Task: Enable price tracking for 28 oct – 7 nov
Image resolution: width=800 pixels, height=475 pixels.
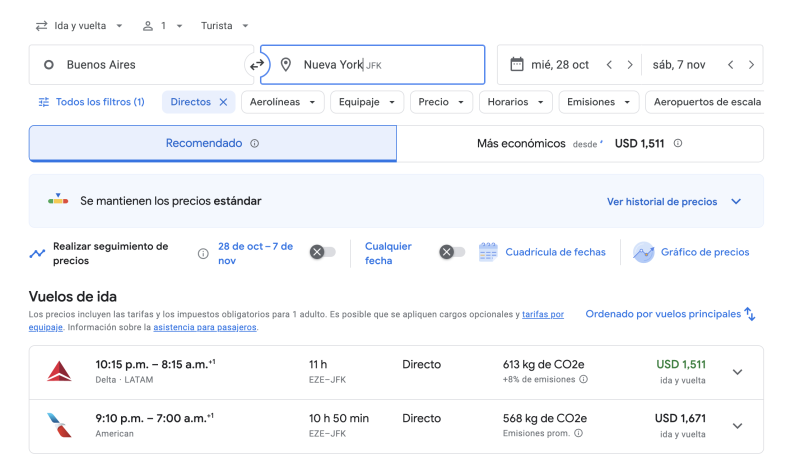Action: (322, 252)
